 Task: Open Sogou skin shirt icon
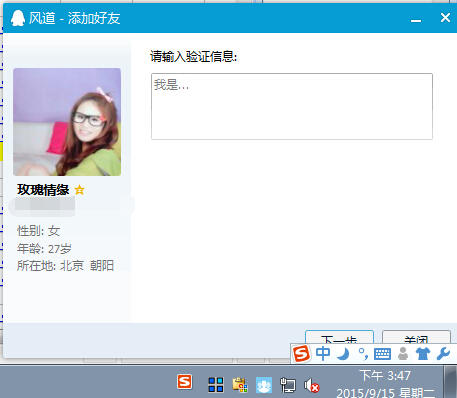point(423,354)
